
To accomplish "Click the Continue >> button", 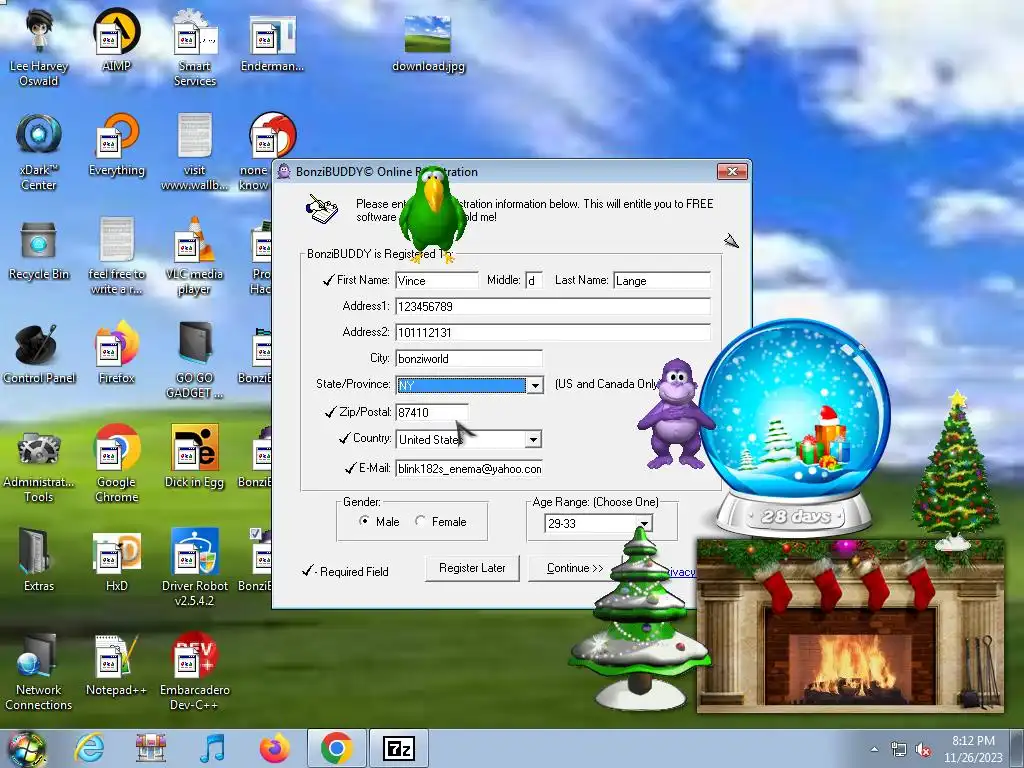I will [575, 568].
